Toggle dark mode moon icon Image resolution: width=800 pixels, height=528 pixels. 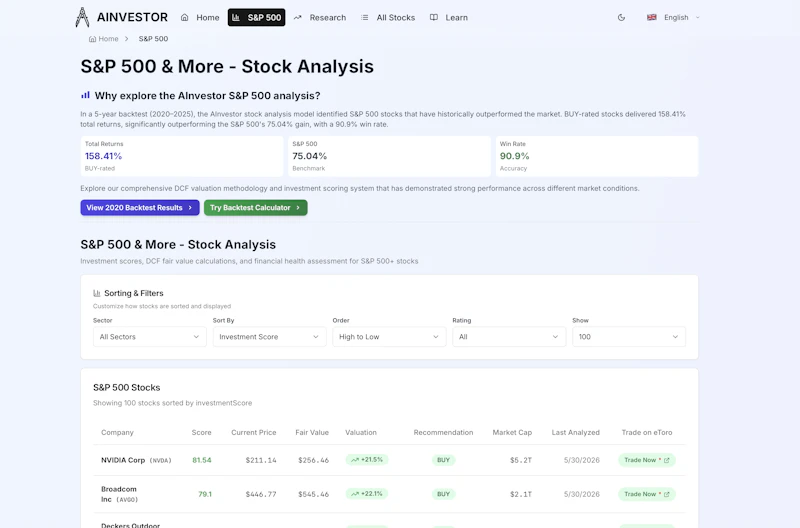(621, 17)
